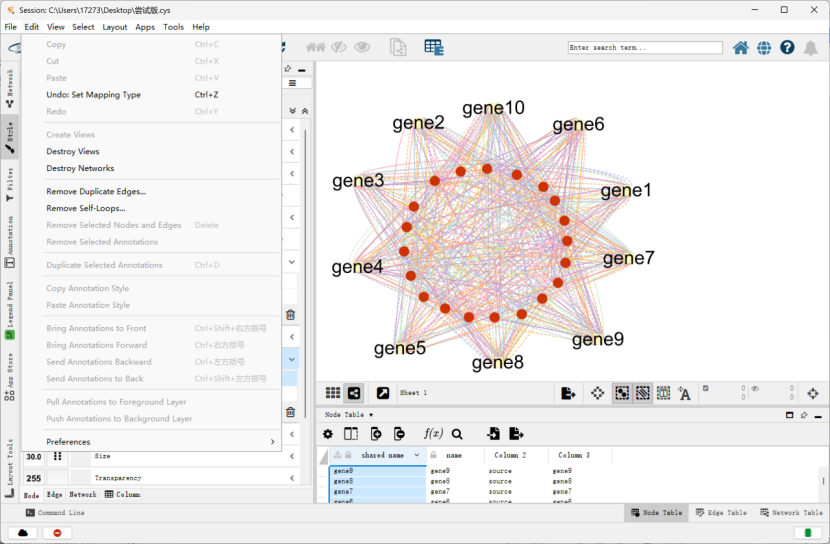Toggle the edge selection mode button
The height and width of the screenshot is (544, 830).
click(x=643, y=393)
